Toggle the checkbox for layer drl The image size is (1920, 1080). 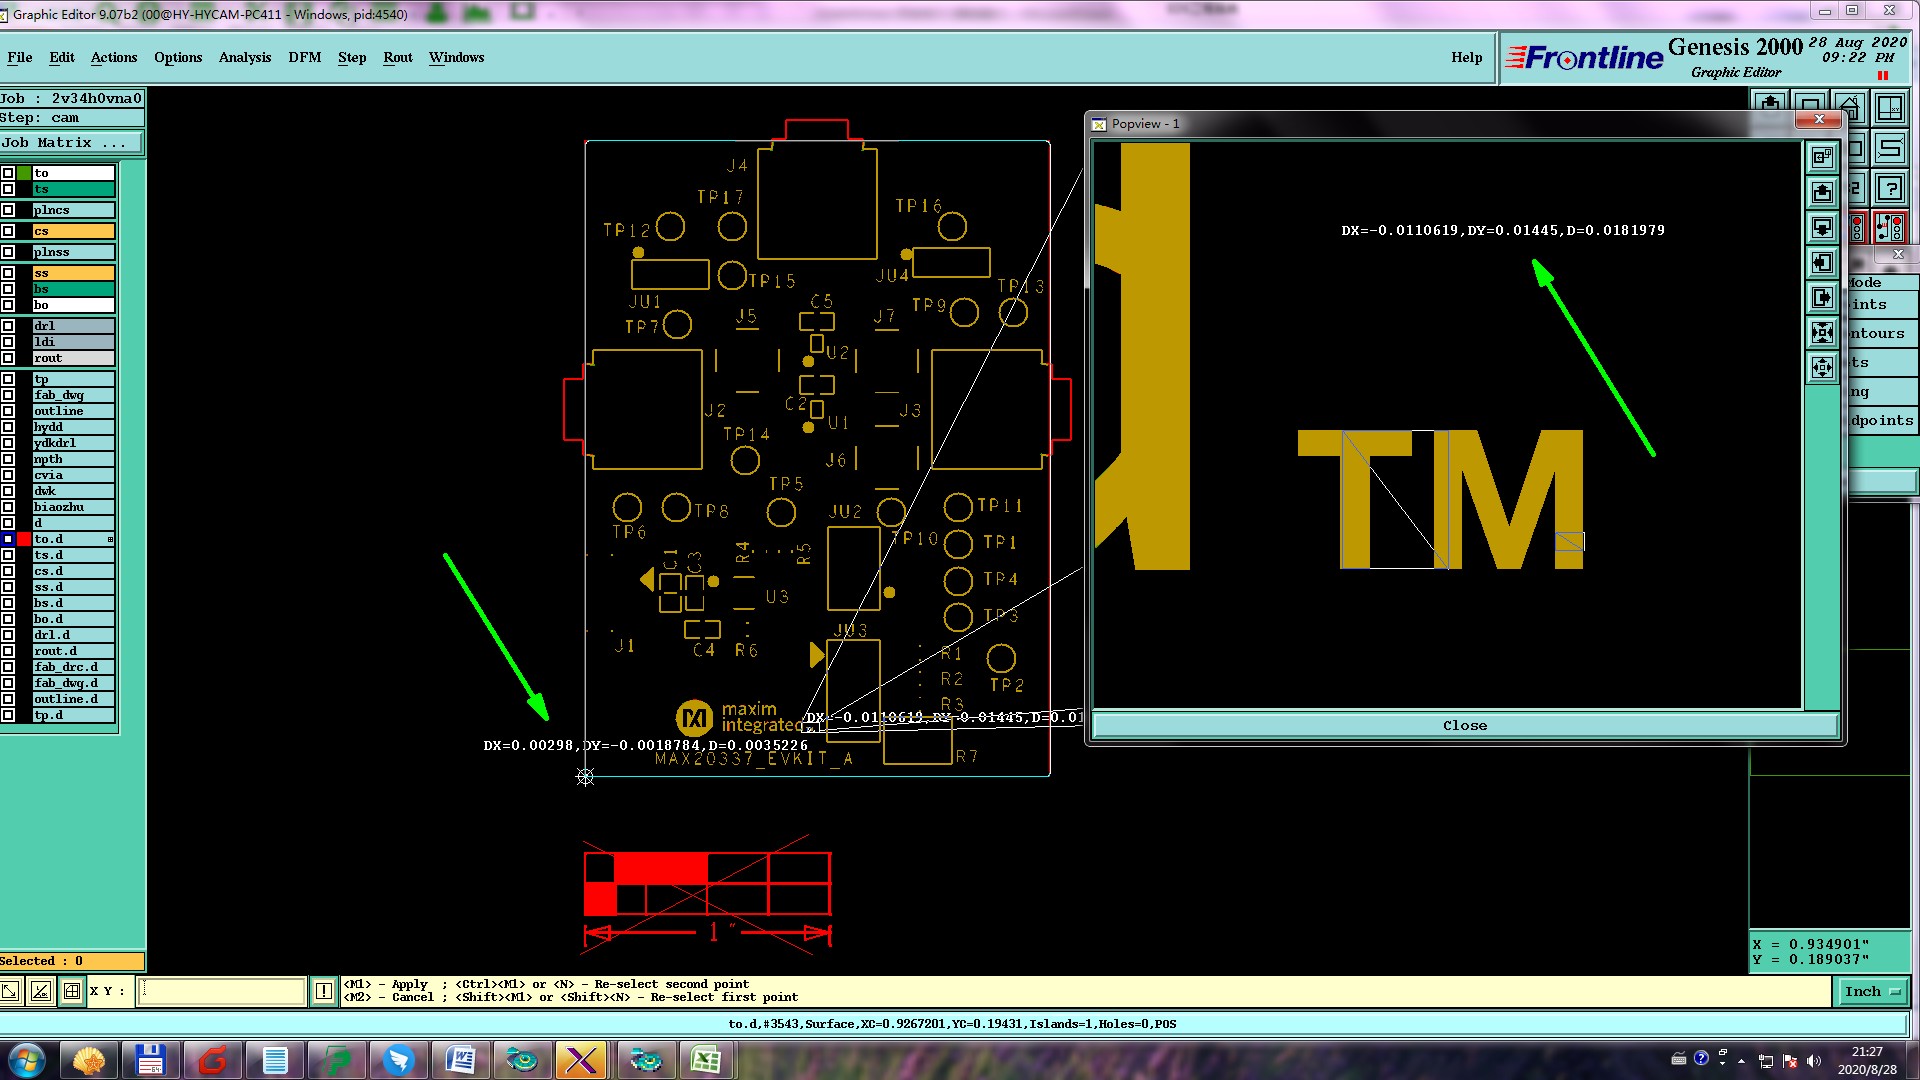point(8,326)
